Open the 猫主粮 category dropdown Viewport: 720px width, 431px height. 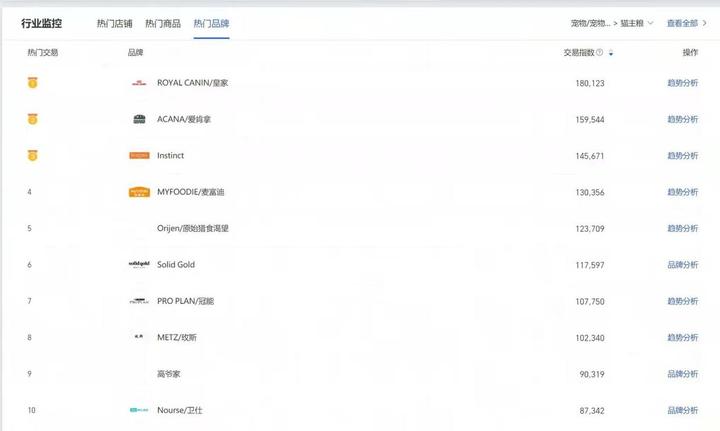point(636,23)
